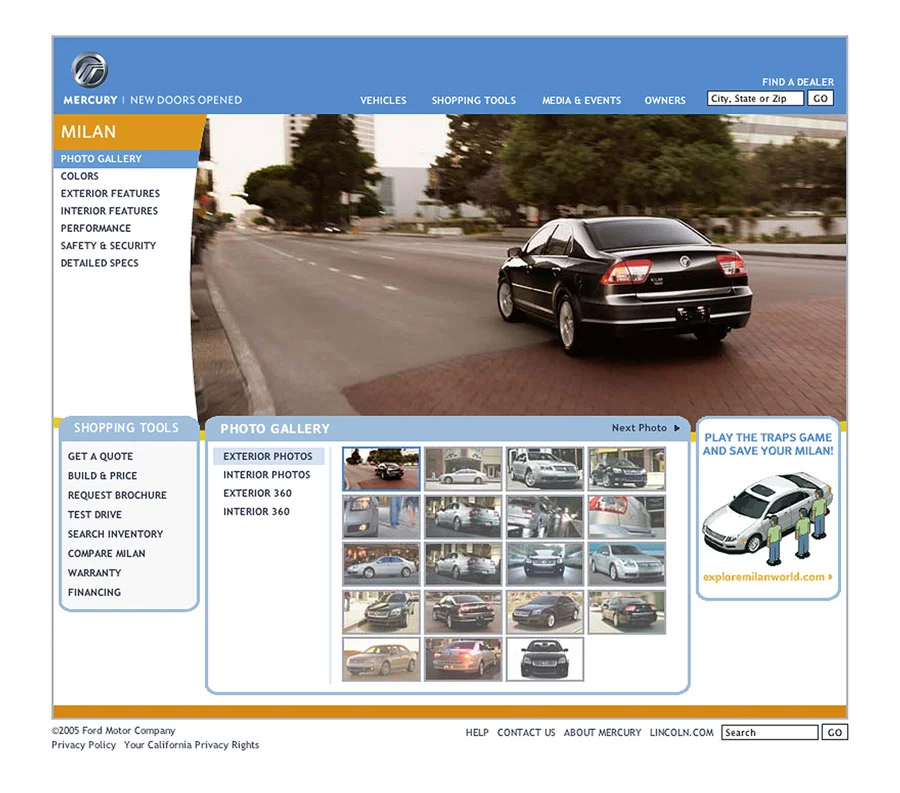Open the Colors section

click(80, 176)
